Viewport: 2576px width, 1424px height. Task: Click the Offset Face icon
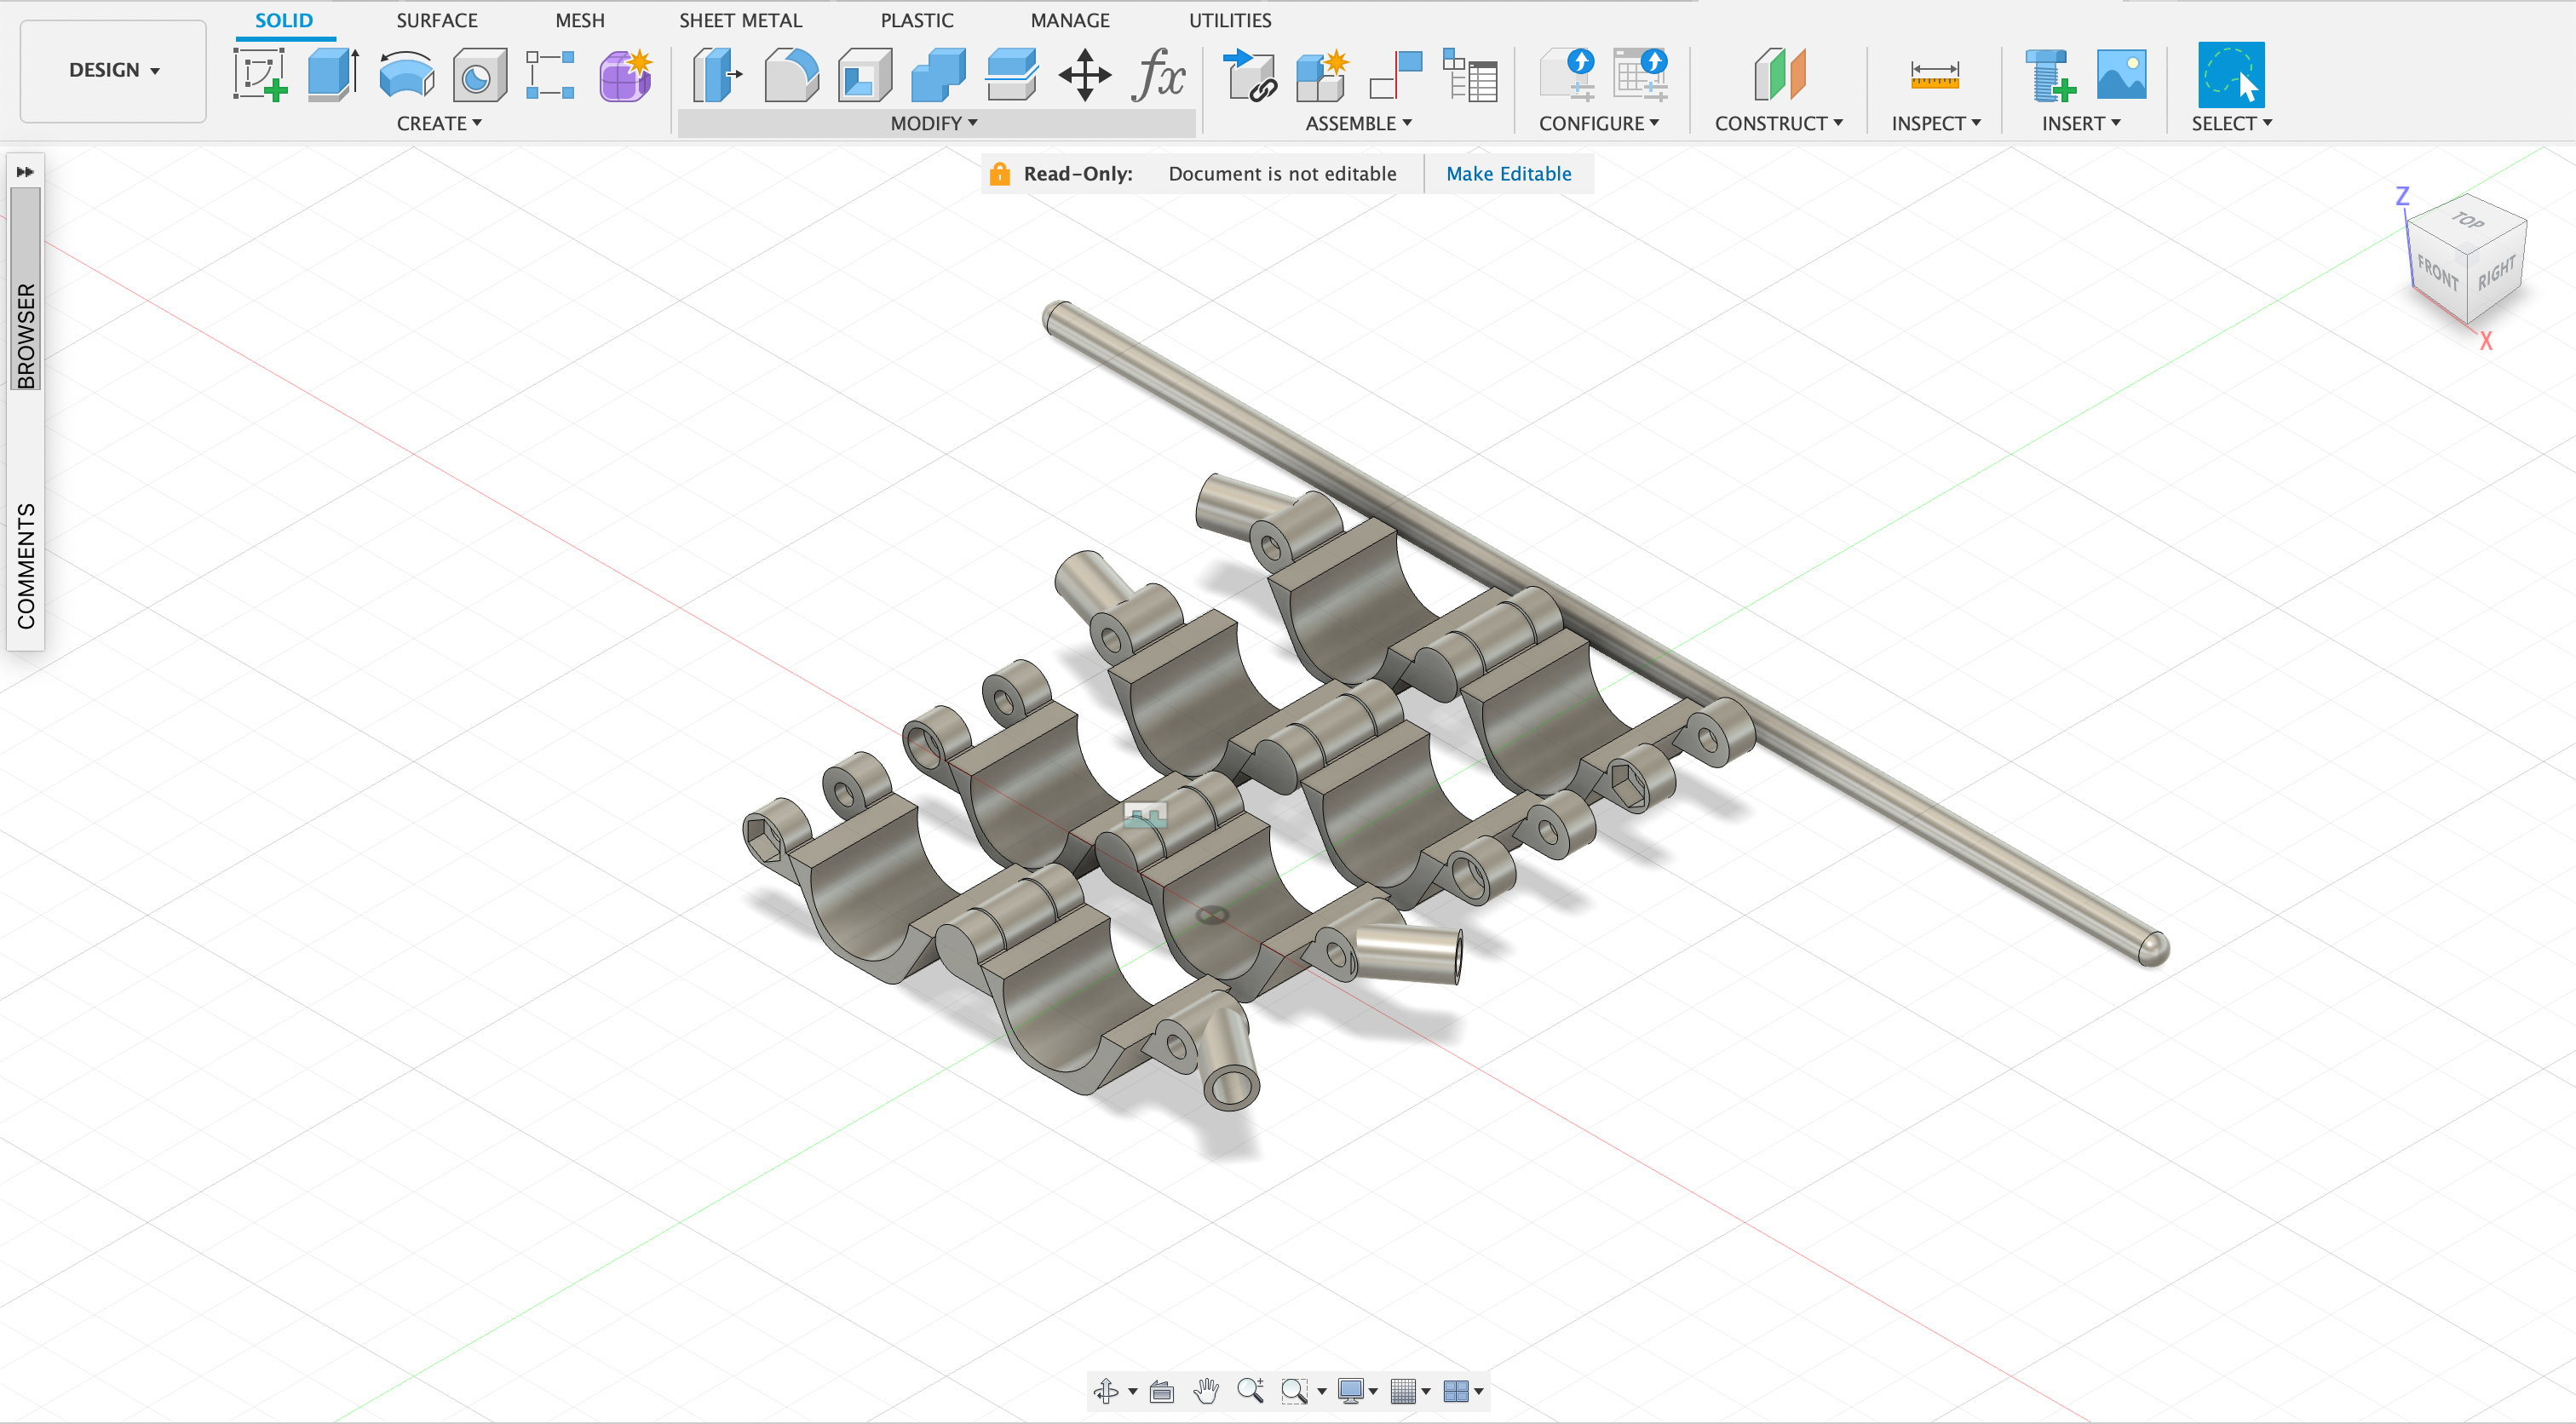click(x=1012, y=75)
